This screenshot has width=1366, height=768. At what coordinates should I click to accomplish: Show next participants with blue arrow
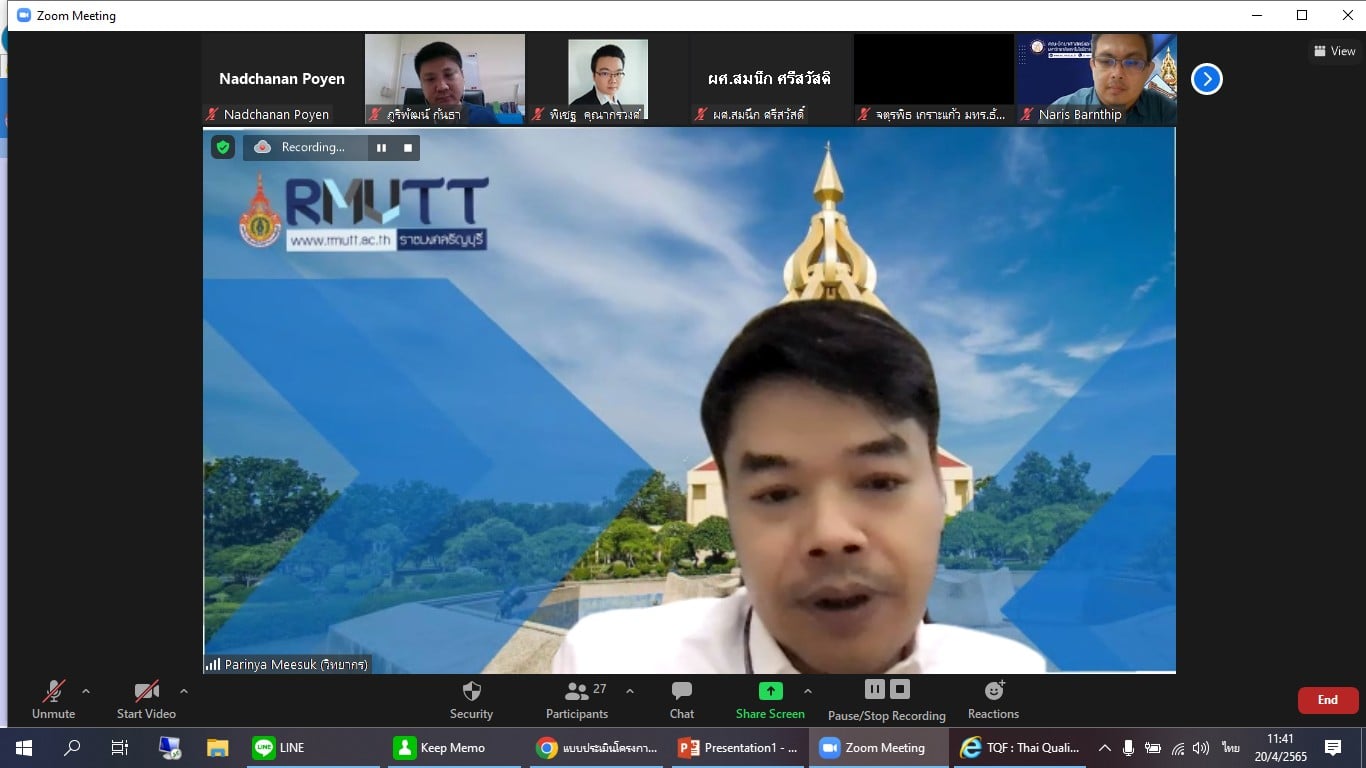point(1207,79)
